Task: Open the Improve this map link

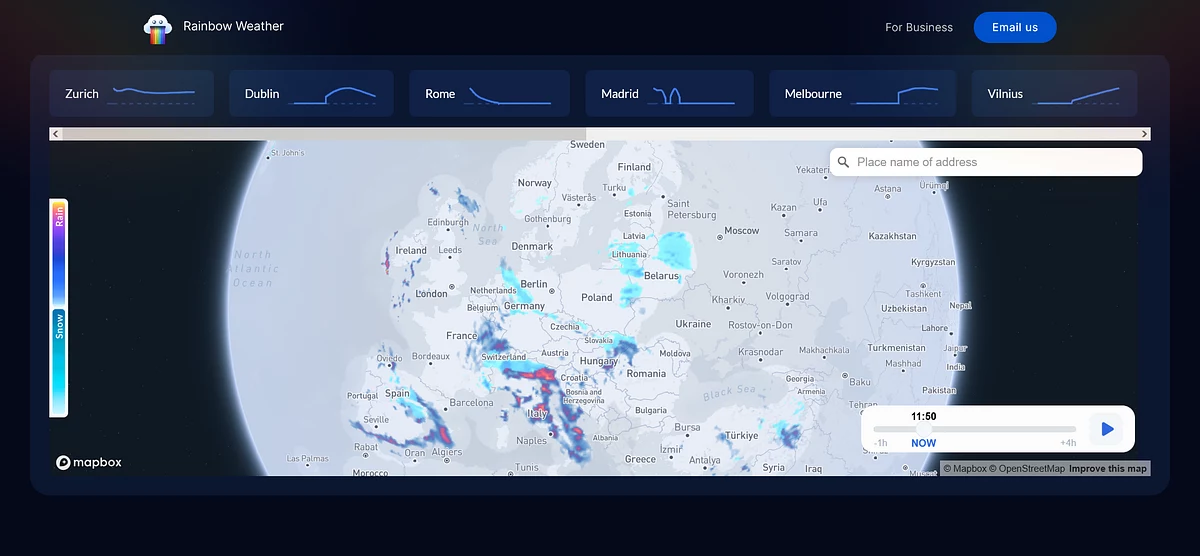Action: [1108, 469]
